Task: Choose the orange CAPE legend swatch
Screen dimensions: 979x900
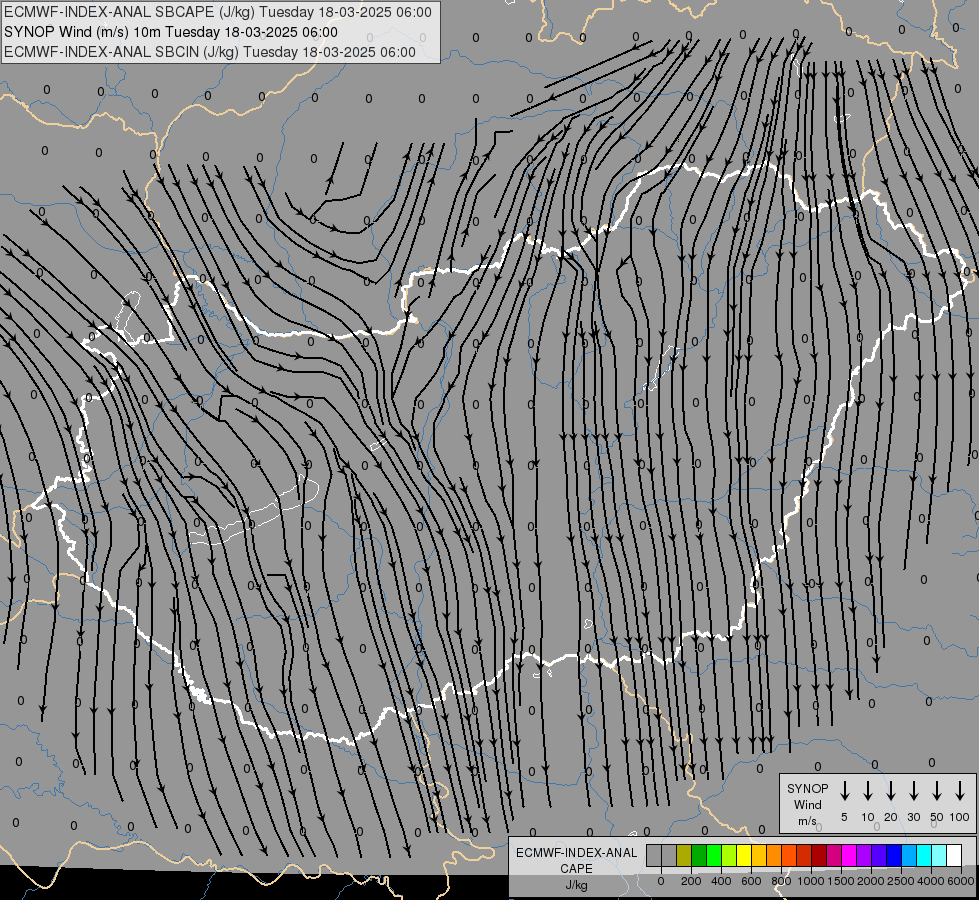Action: tap(774, 855)
